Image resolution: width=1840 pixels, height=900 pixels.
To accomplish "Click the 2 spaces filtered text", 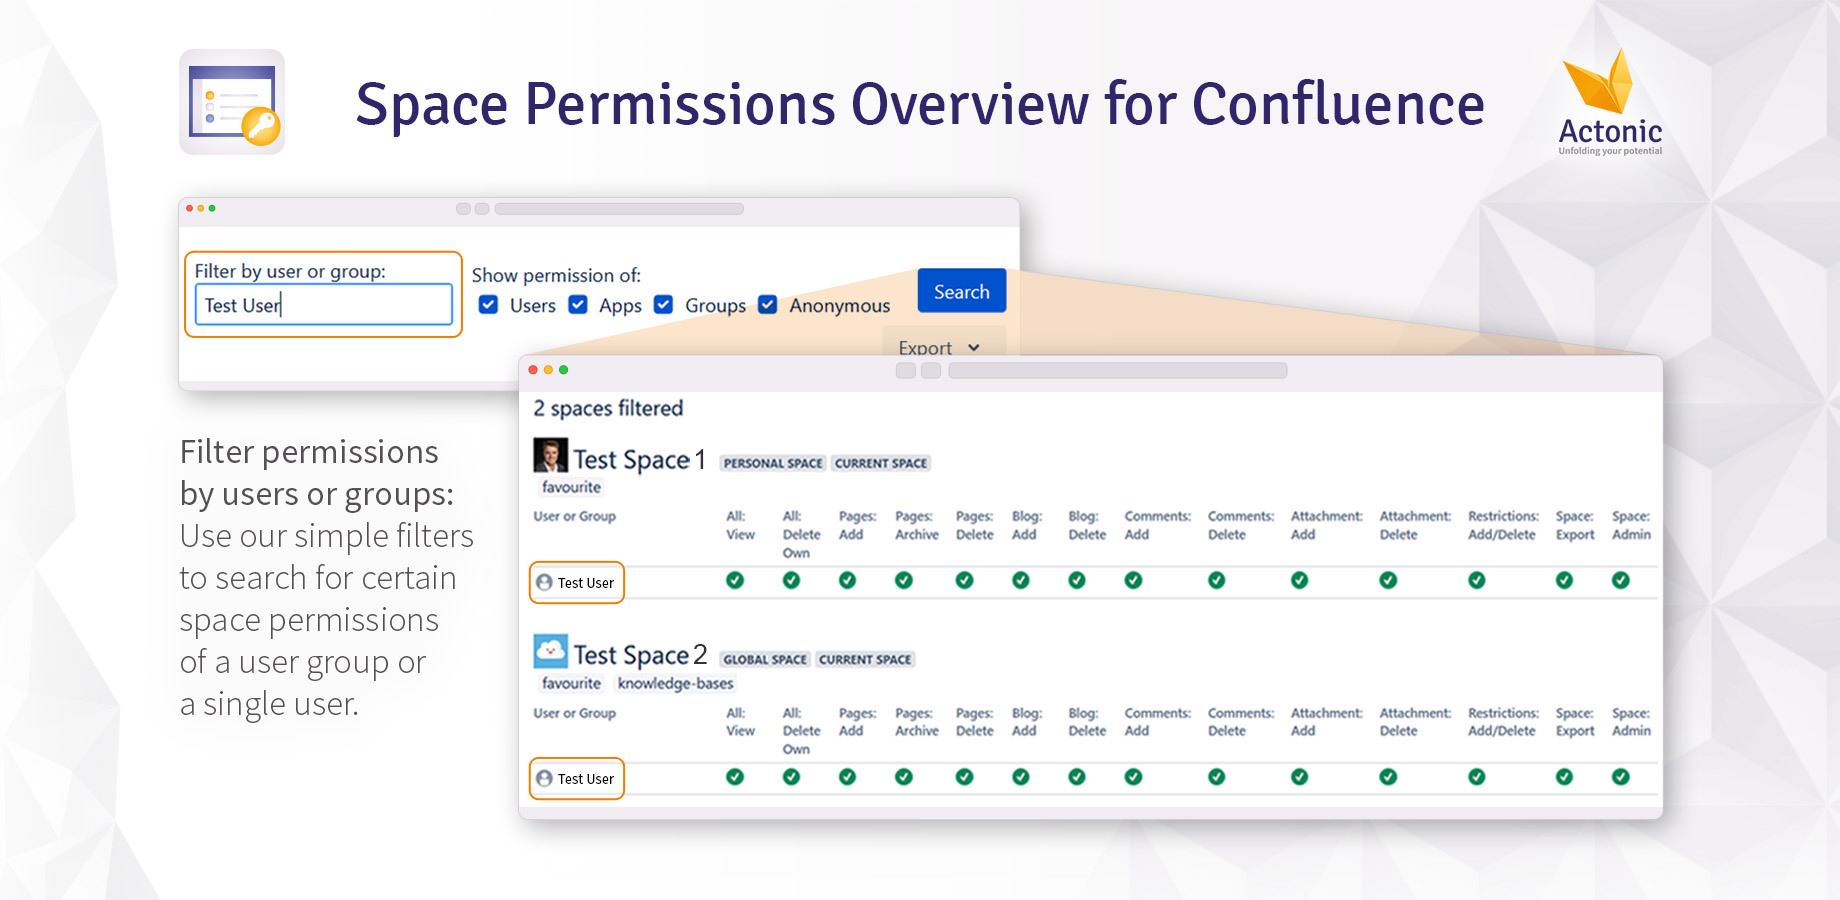I will click(608, 408).
